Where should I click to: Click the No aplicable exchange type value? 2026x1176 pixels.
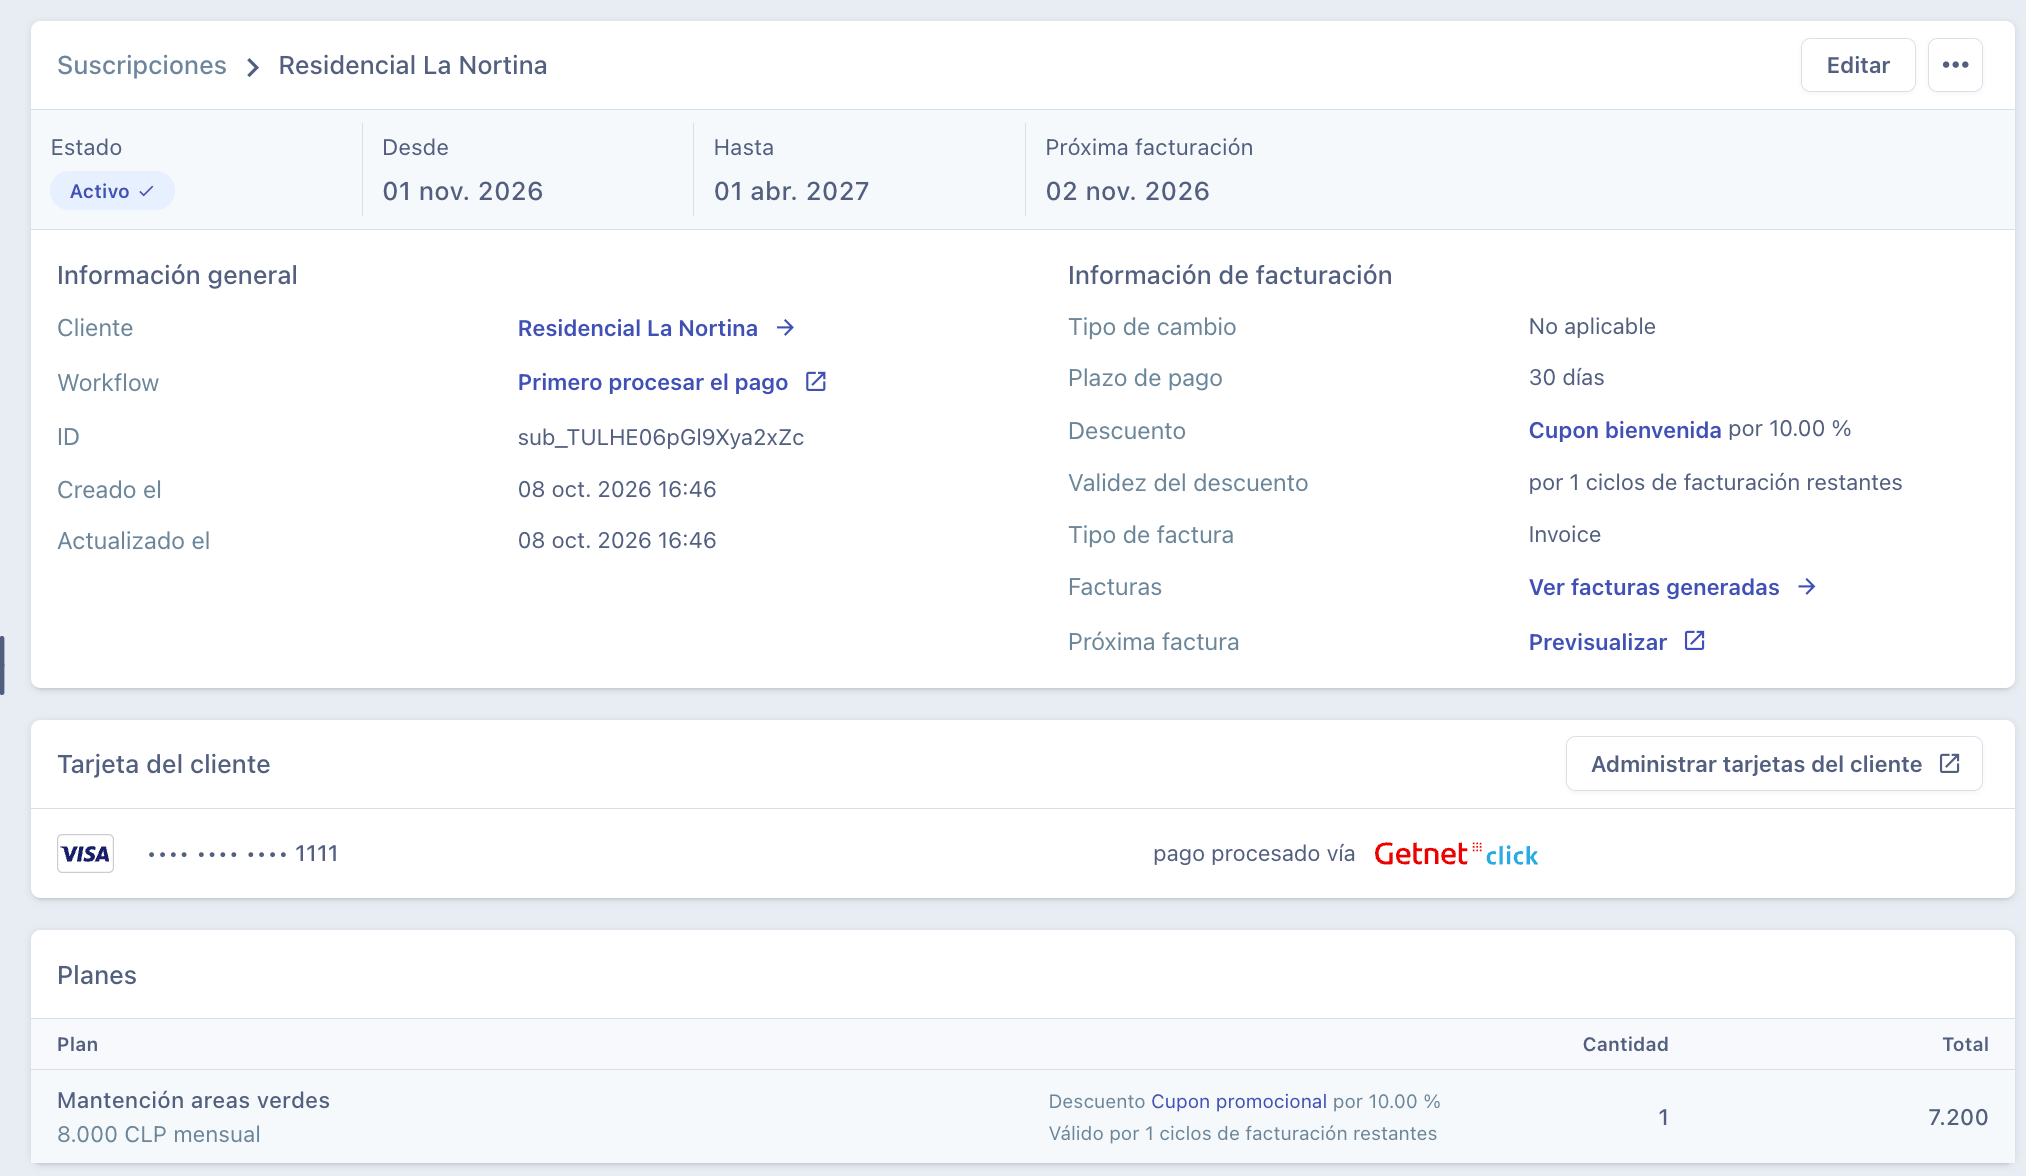[x=1592, y=326]
